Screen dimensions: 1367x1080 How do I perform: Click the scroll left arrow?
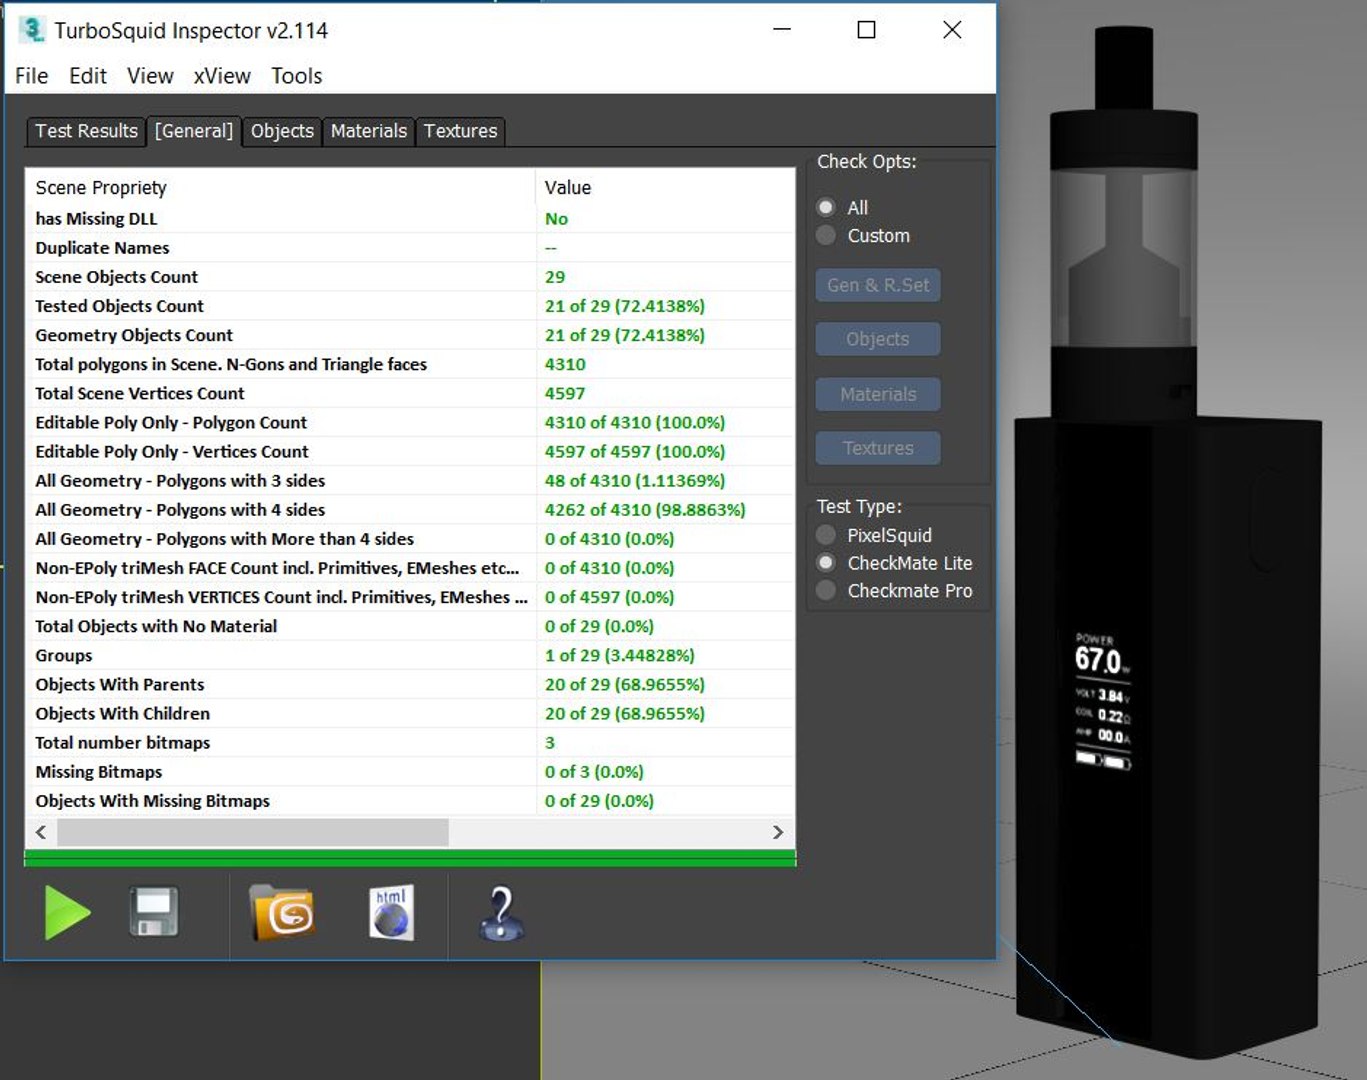point(41,832)
